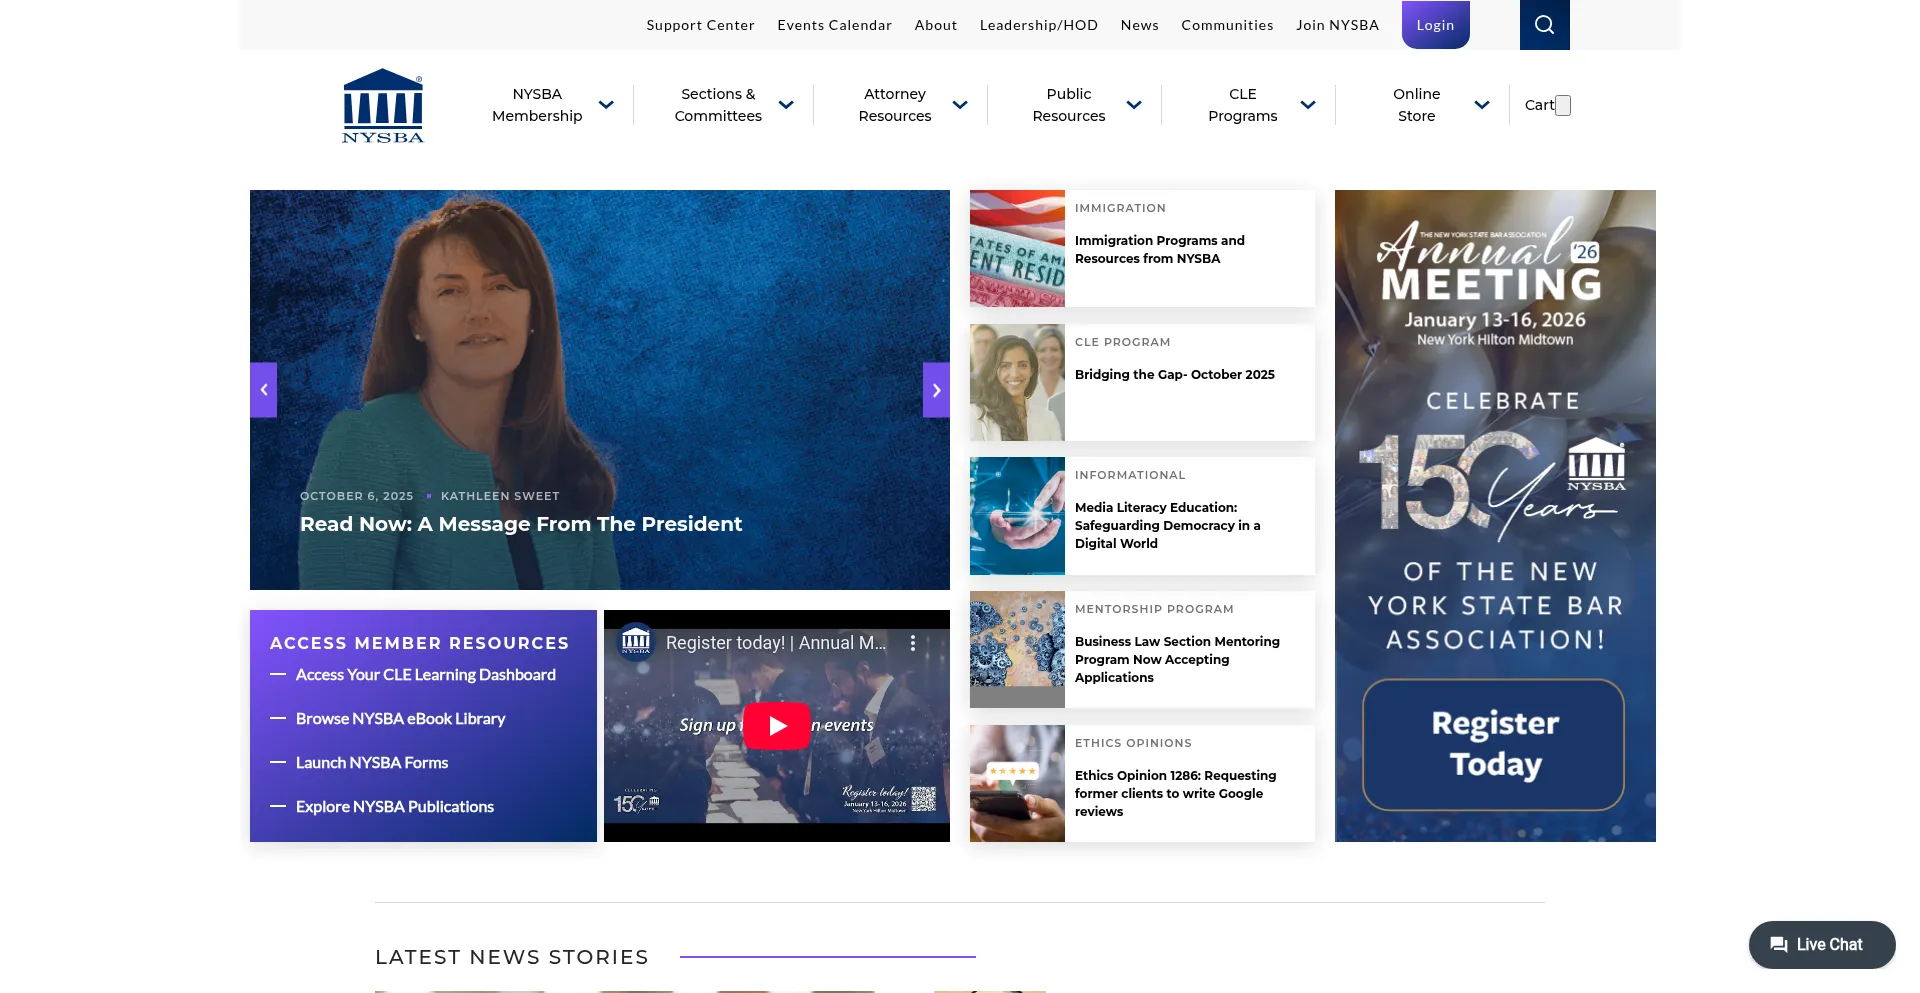Screen dimensions: 1920x993
Task: Open the Immigration Programs article thumbnail
Action: click(x=1017, y=248)
